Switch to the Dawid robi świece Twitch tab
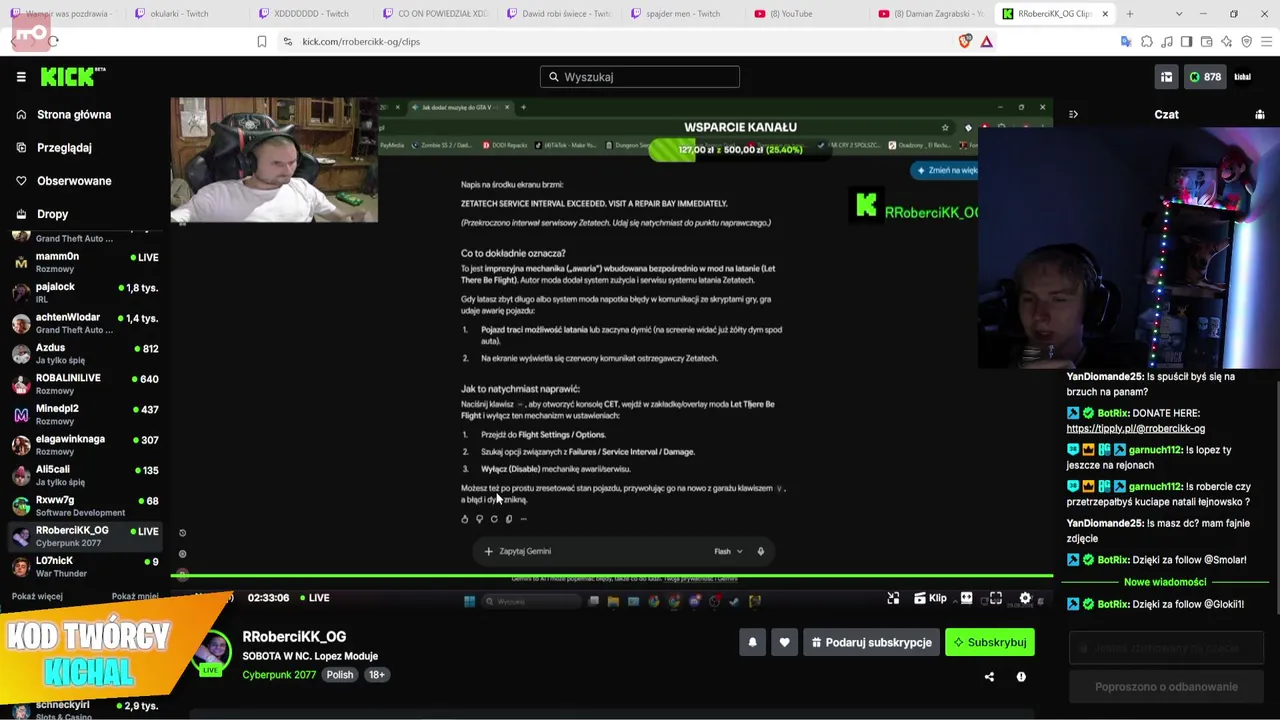Image resolution: width=1280 pixels, height=720 pixels. (558, 14)
